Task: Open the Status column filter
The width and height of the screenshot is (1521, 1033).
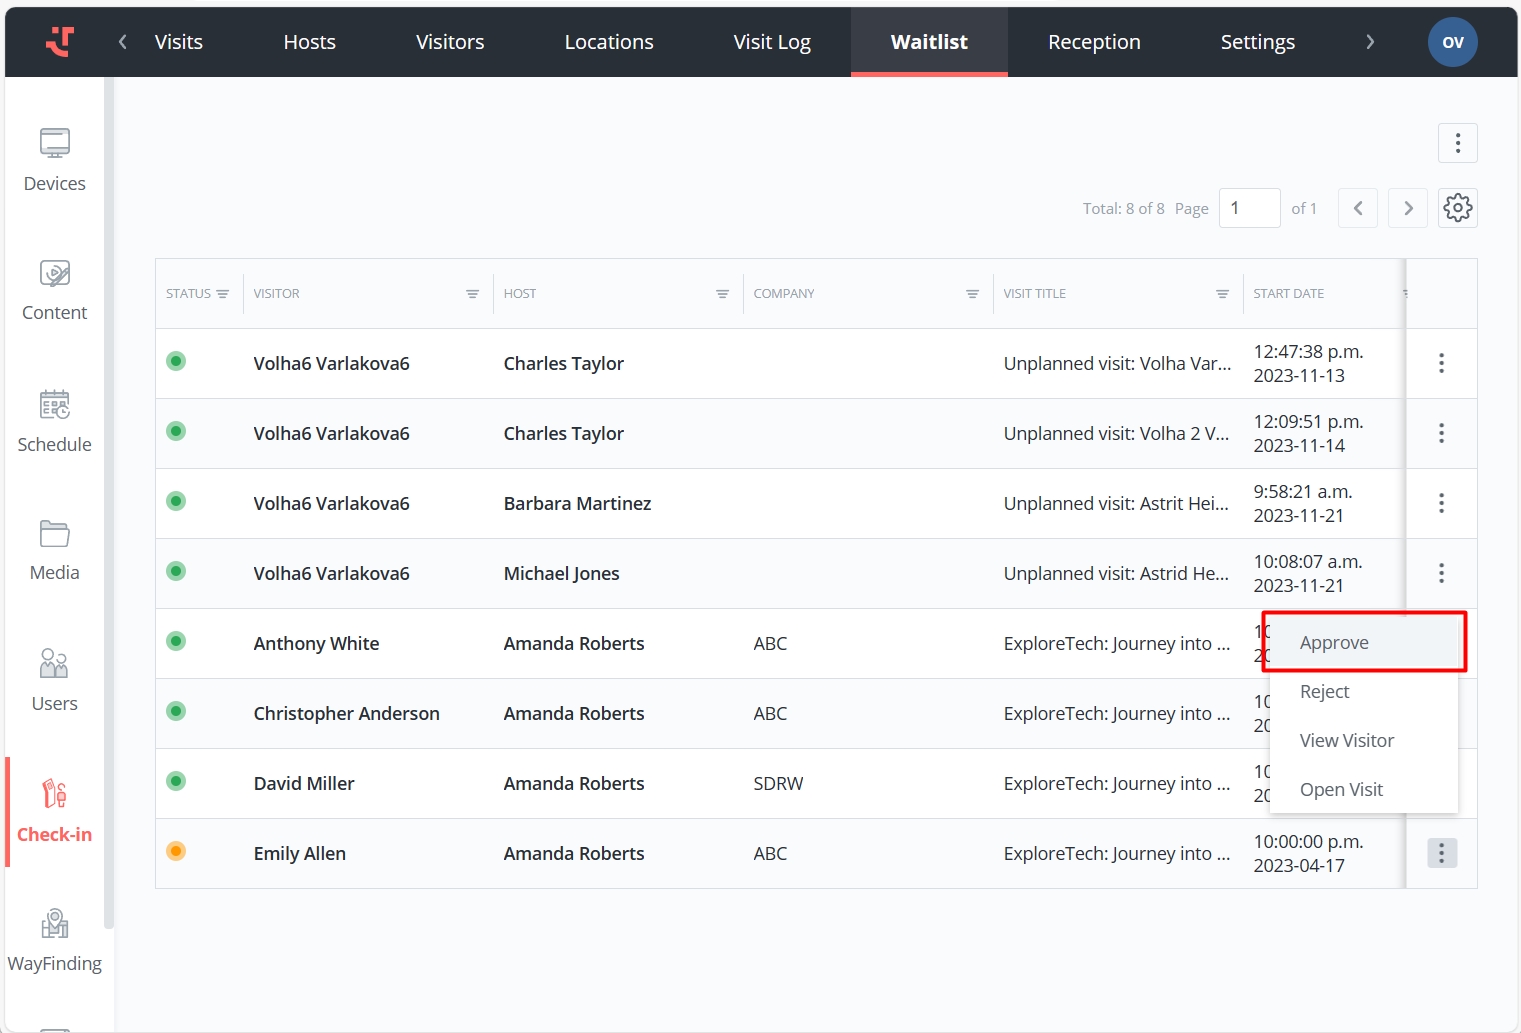Action: click(222, 294)
